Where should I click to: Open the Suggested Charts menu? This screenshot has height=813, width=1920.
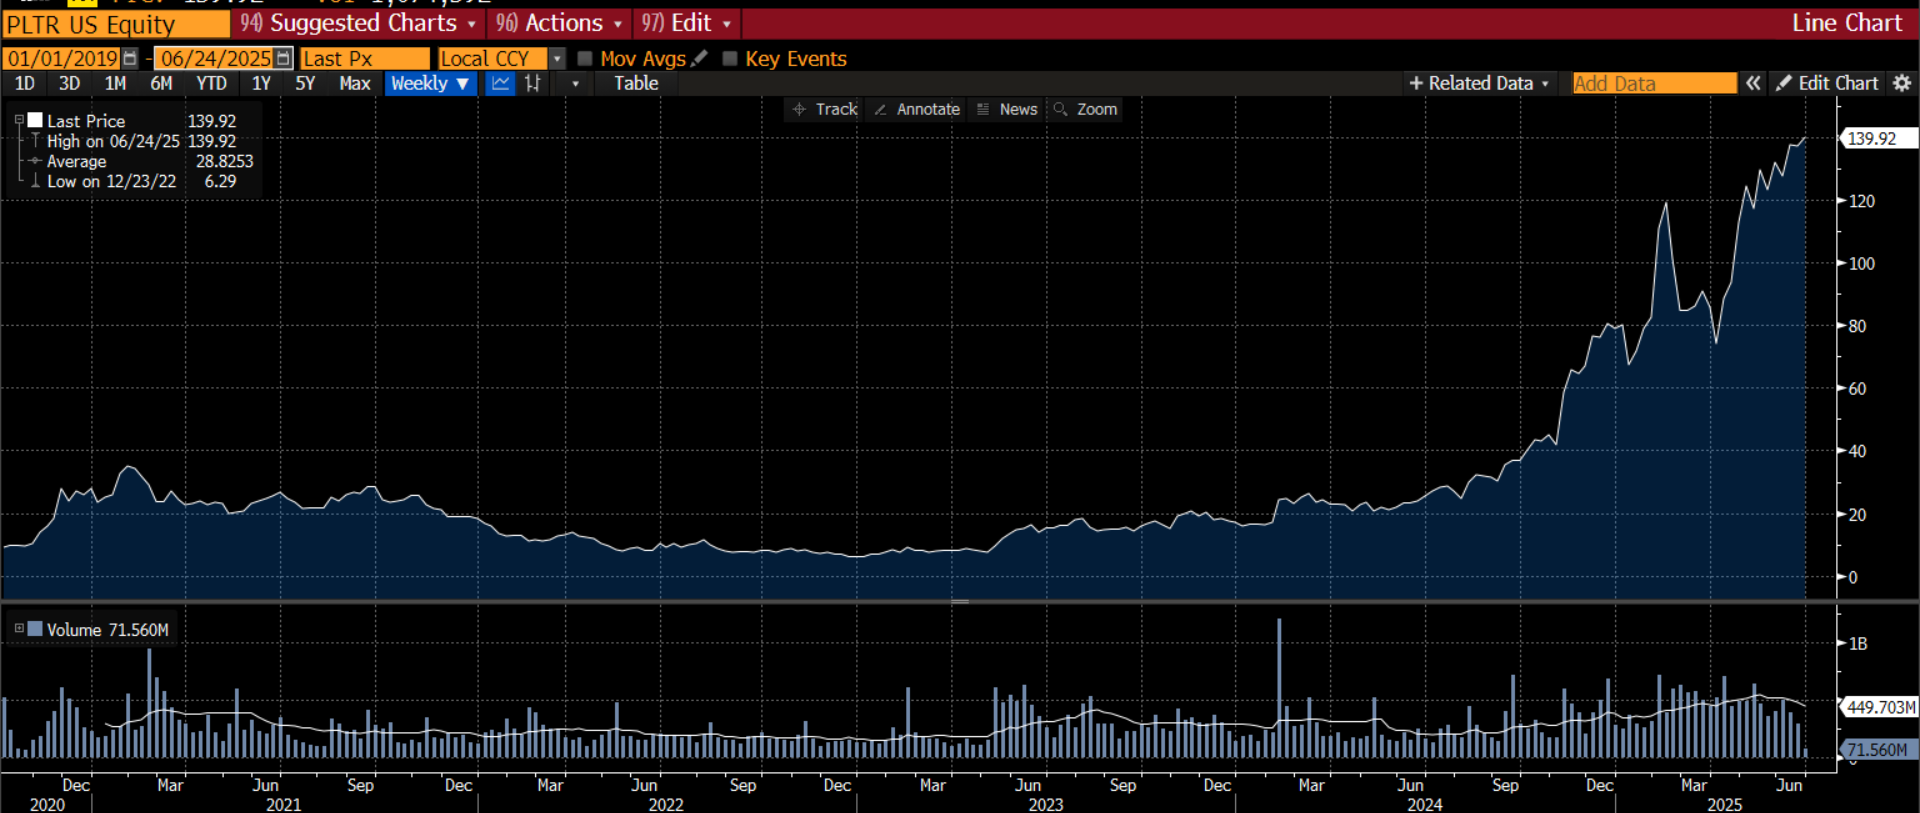click(358, 23)
